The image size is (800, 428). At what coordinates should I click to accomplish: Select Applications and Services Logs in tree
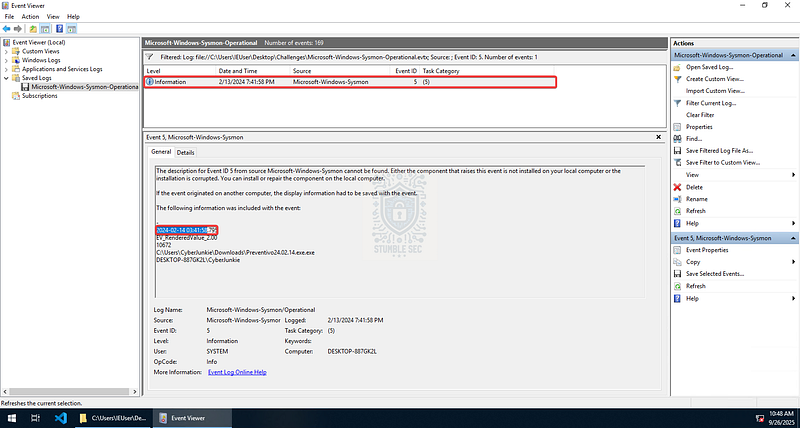coord(62,69)
